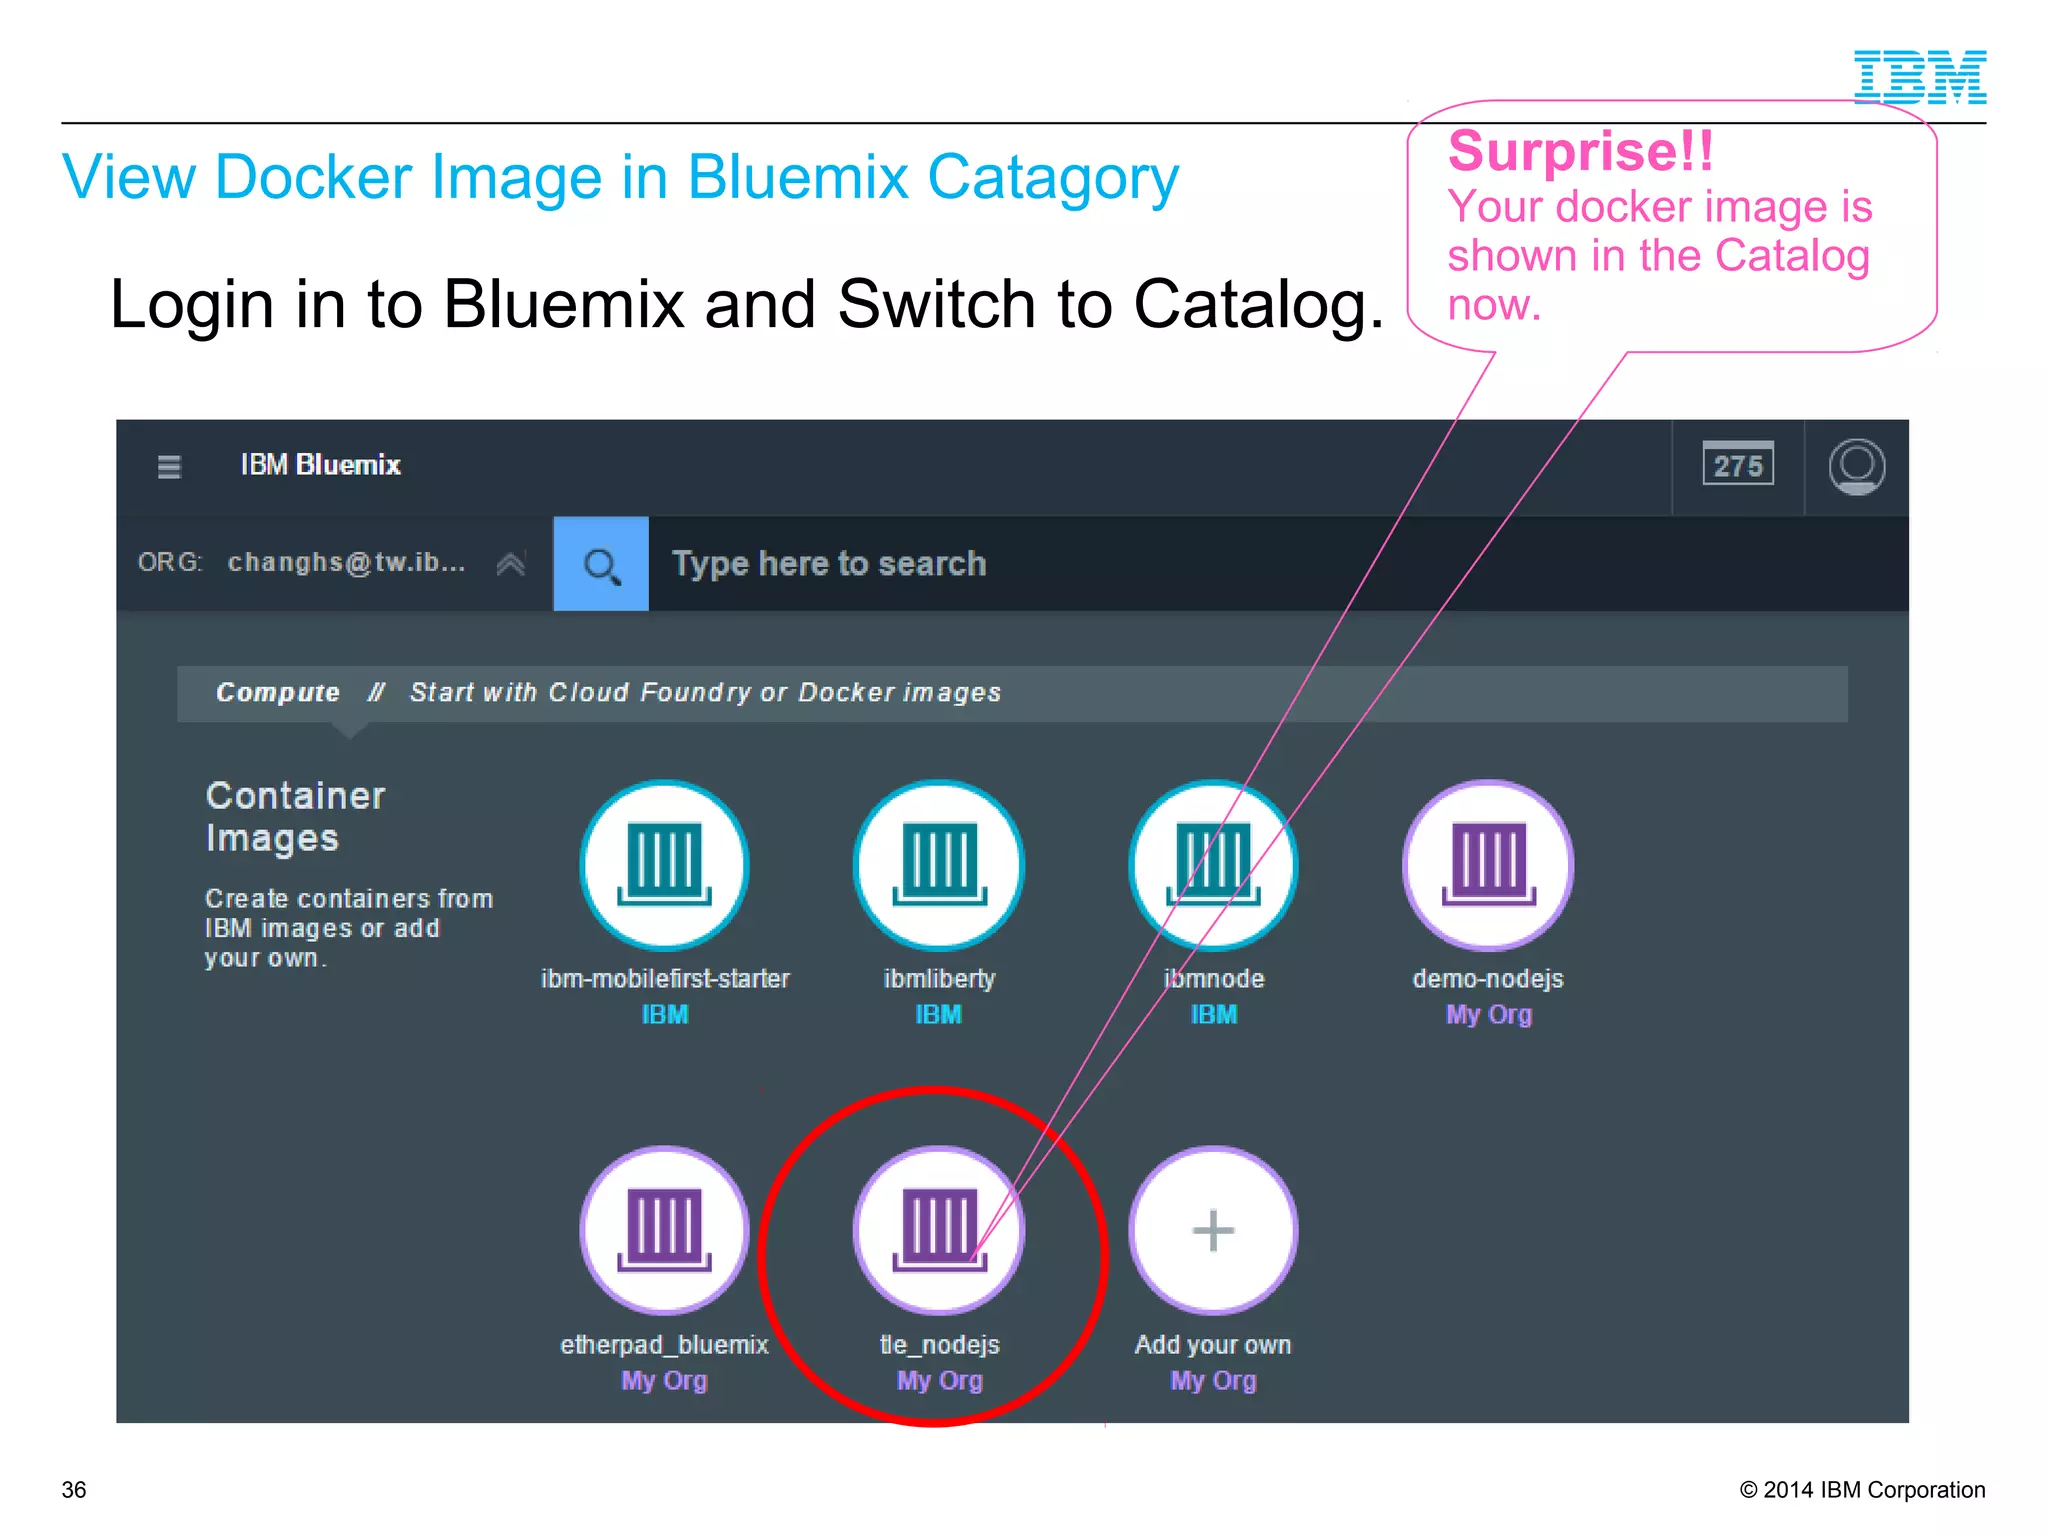Open the user profile avatar icon

pyautogui.click(x=1857, y=467)
